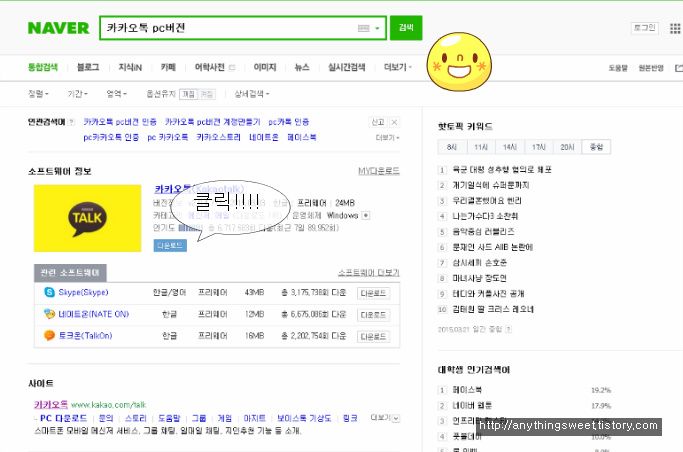
Task: Click the NAVER logo
Action: [x=58, y=28]
